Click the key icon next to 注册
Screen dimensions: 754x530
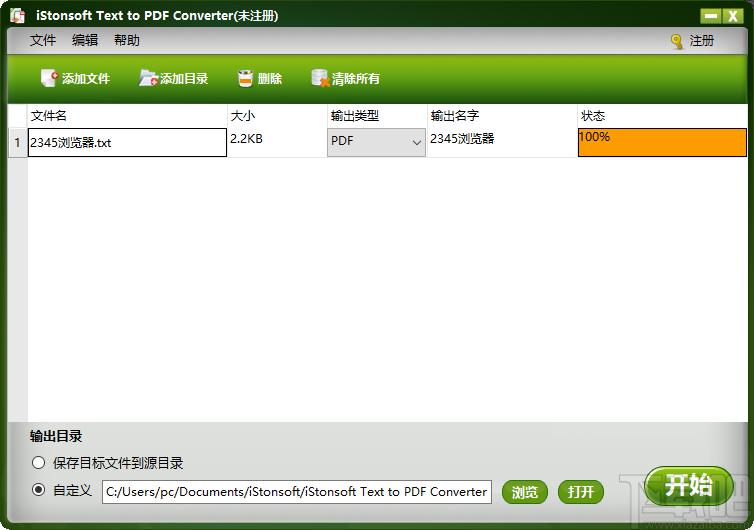coord(677,41)
